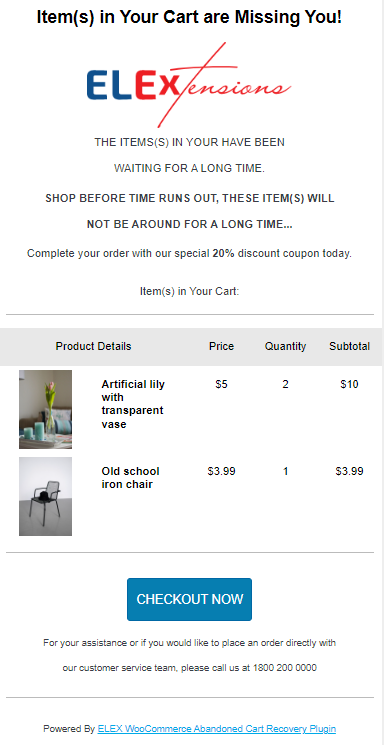The width and height of the screenshot is (384, 745).
Task: Click the Product Details column header
Action: point(94,346)
